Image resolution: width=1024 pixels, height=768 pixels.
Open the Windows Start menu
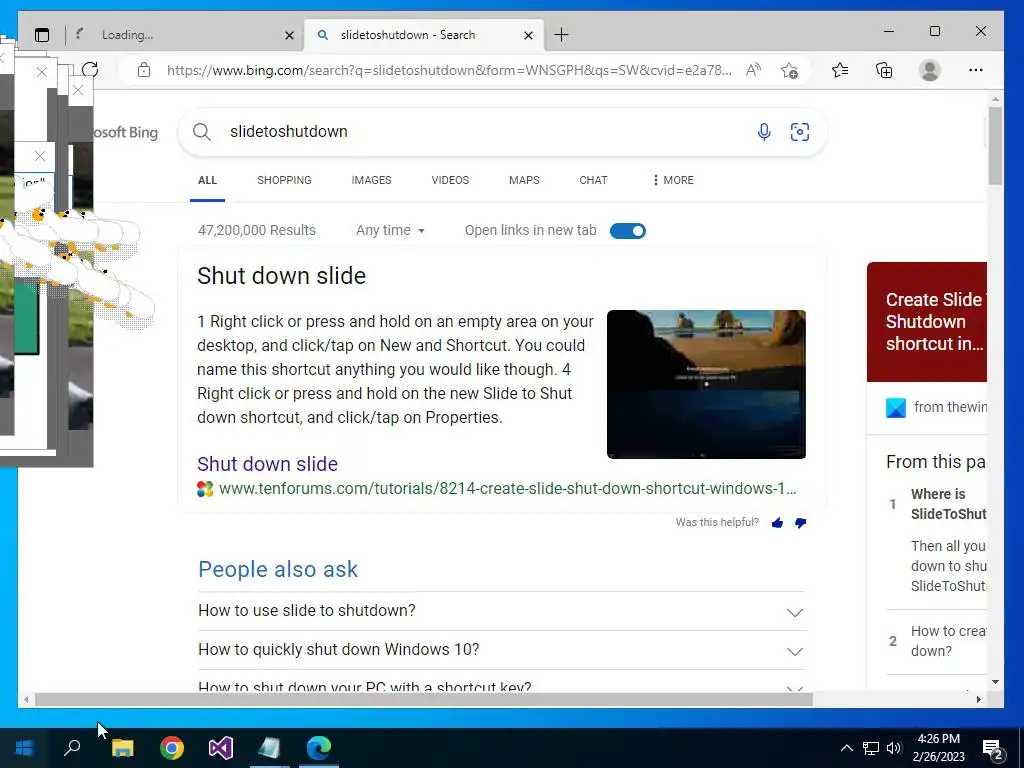(x=24, y=748)
